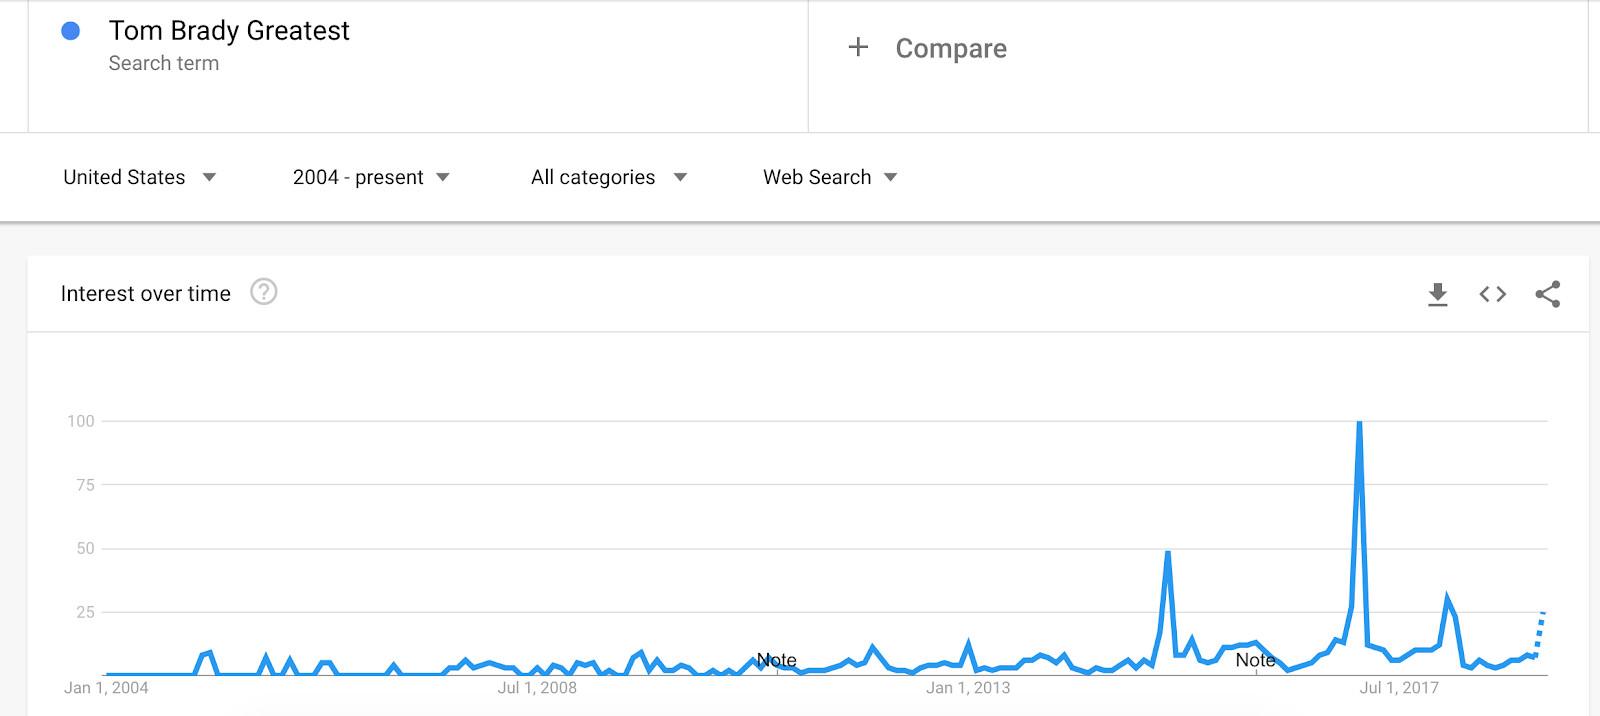Add a Compare search term
This screenshot has height=716, width=1600.
point(950,48)
